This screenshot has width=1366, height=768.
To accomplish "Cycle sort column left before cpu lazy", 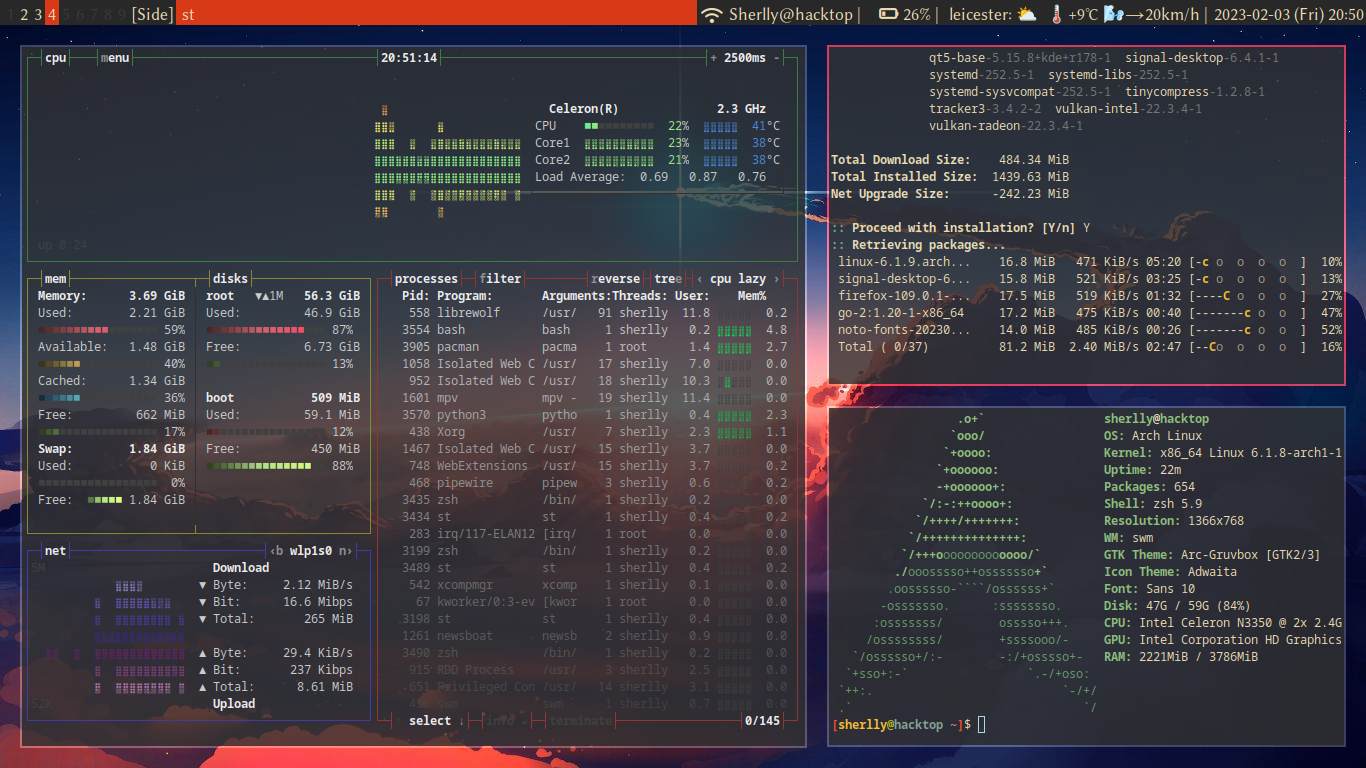I will click(x=699, y=279).
